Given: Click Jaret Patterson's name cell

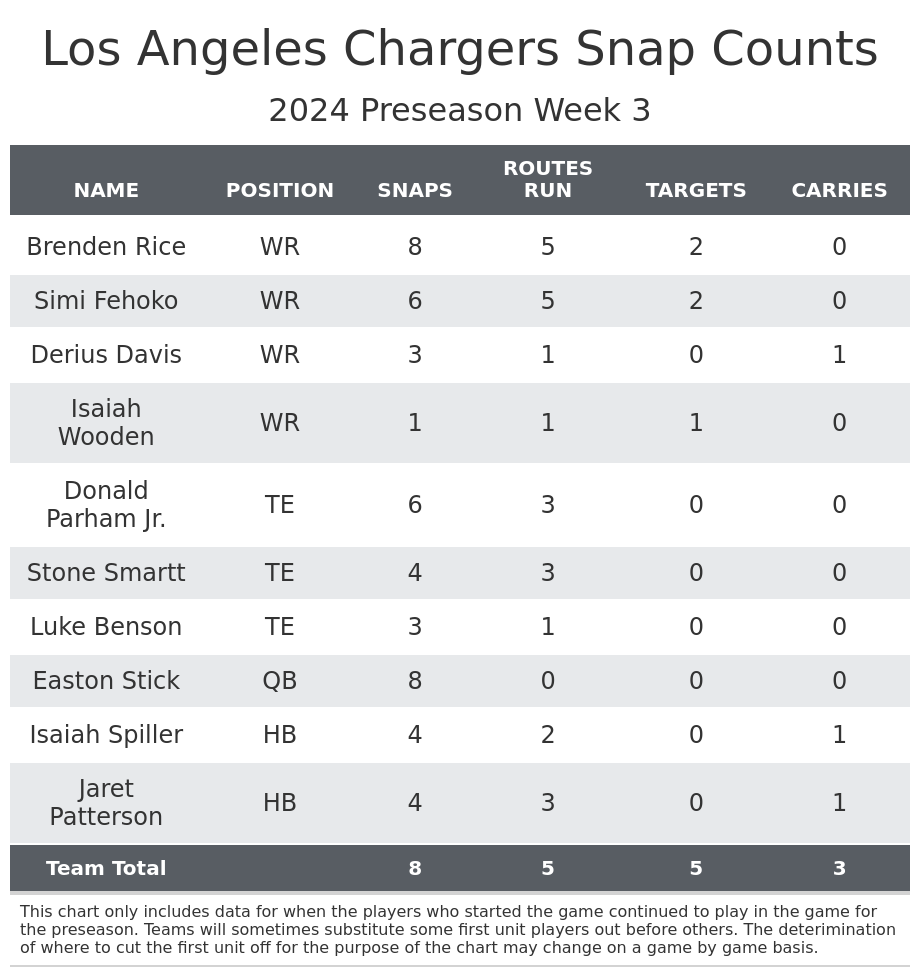Looking at the screenshot, I should [106, 803].
